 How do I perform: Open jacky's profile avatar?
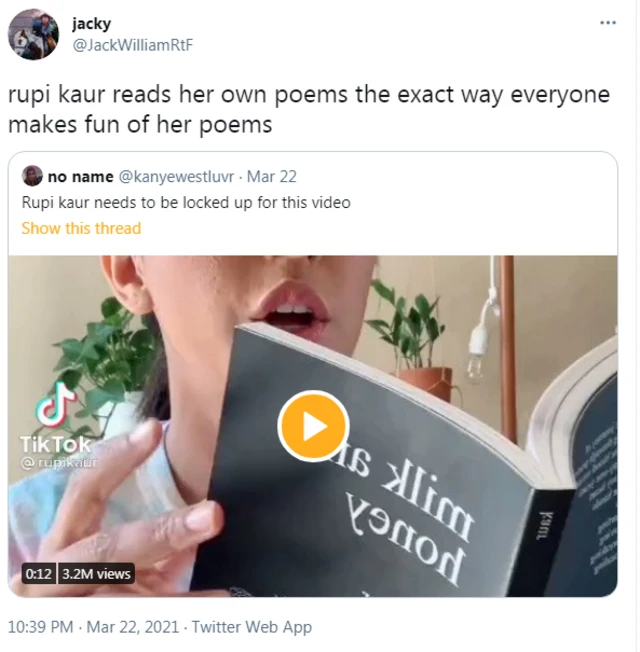[x=33, y=35]
